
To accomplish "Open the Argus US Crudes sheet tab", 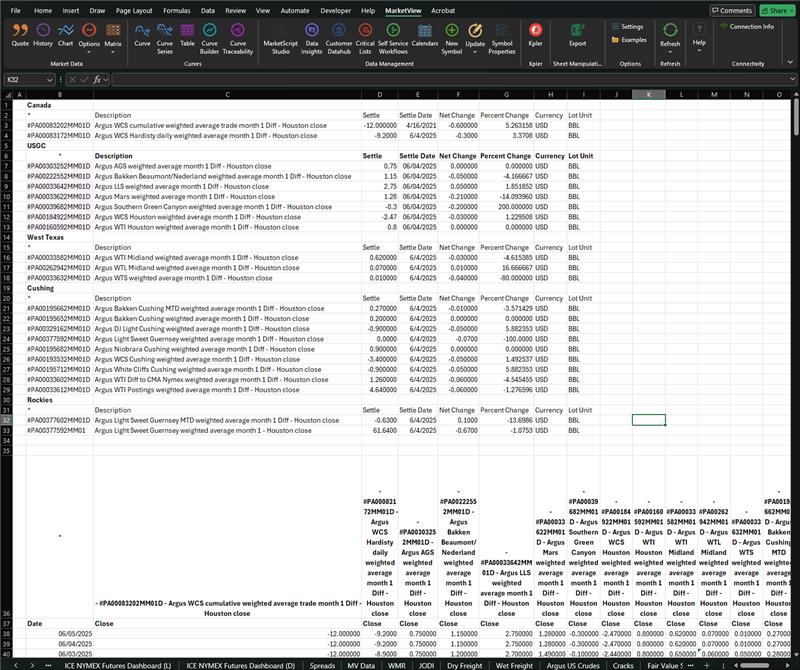I will point(572,665).
